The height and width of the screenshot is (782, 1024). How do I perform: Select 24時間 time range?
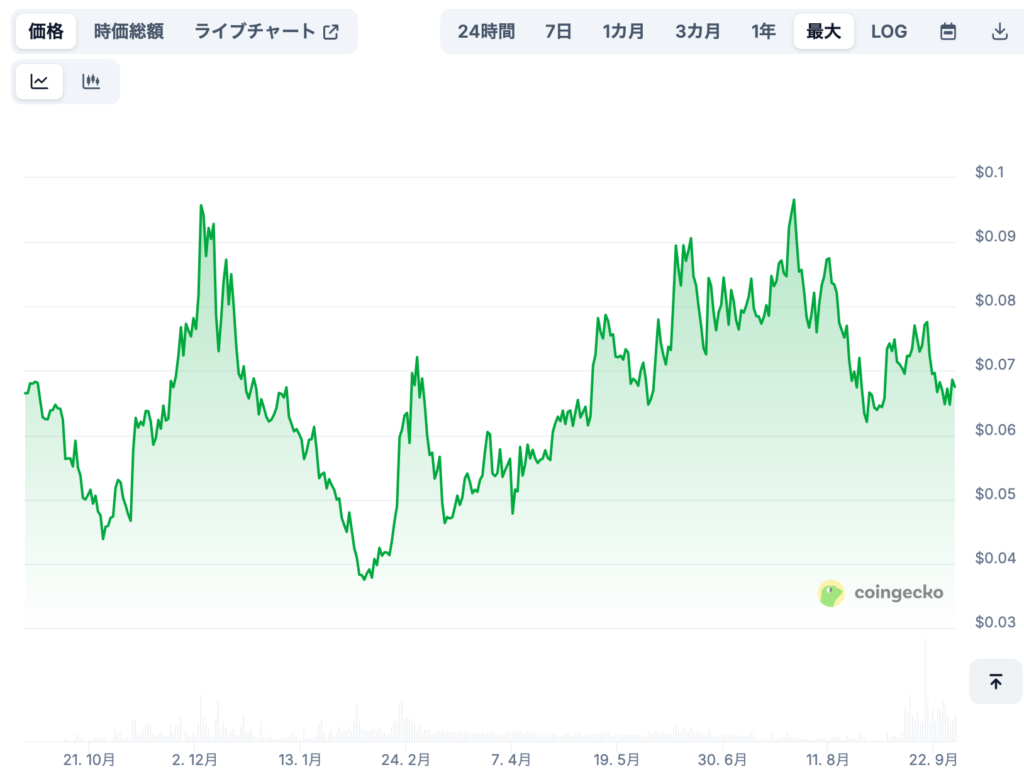coord(486,31)
